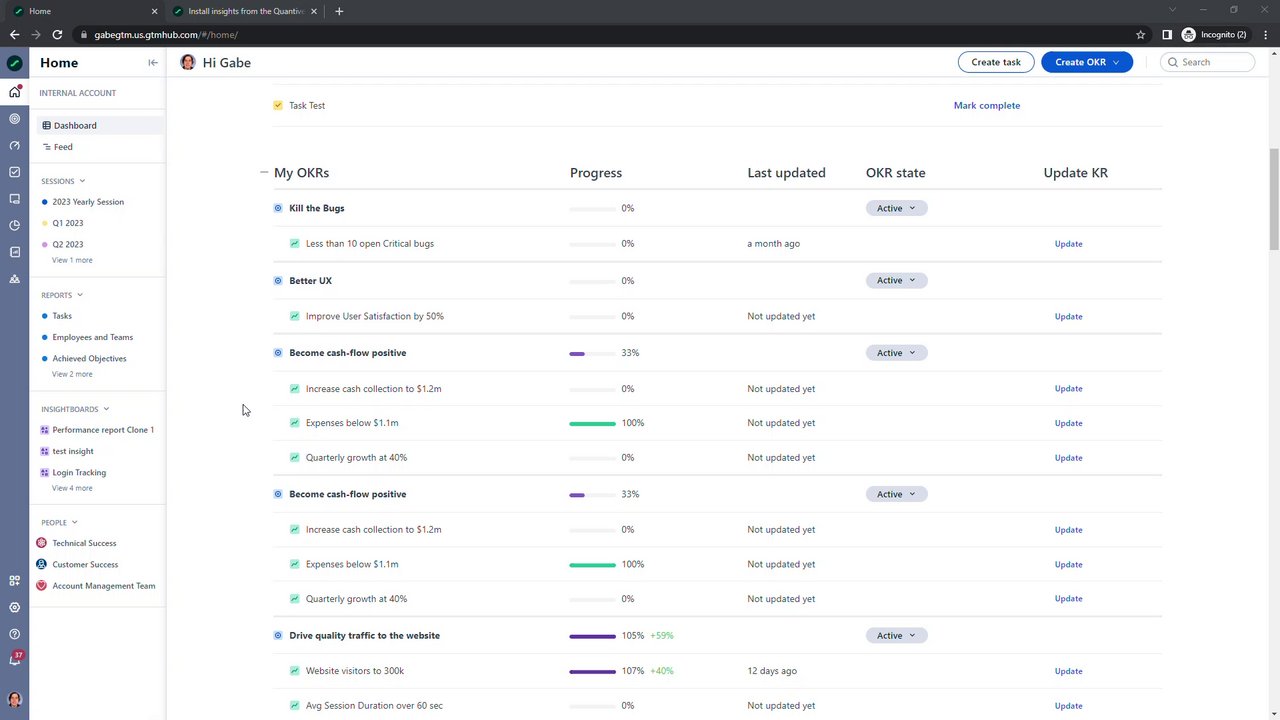
Task: Select Feed in the sidebar
Action: (x=63, y=147)
